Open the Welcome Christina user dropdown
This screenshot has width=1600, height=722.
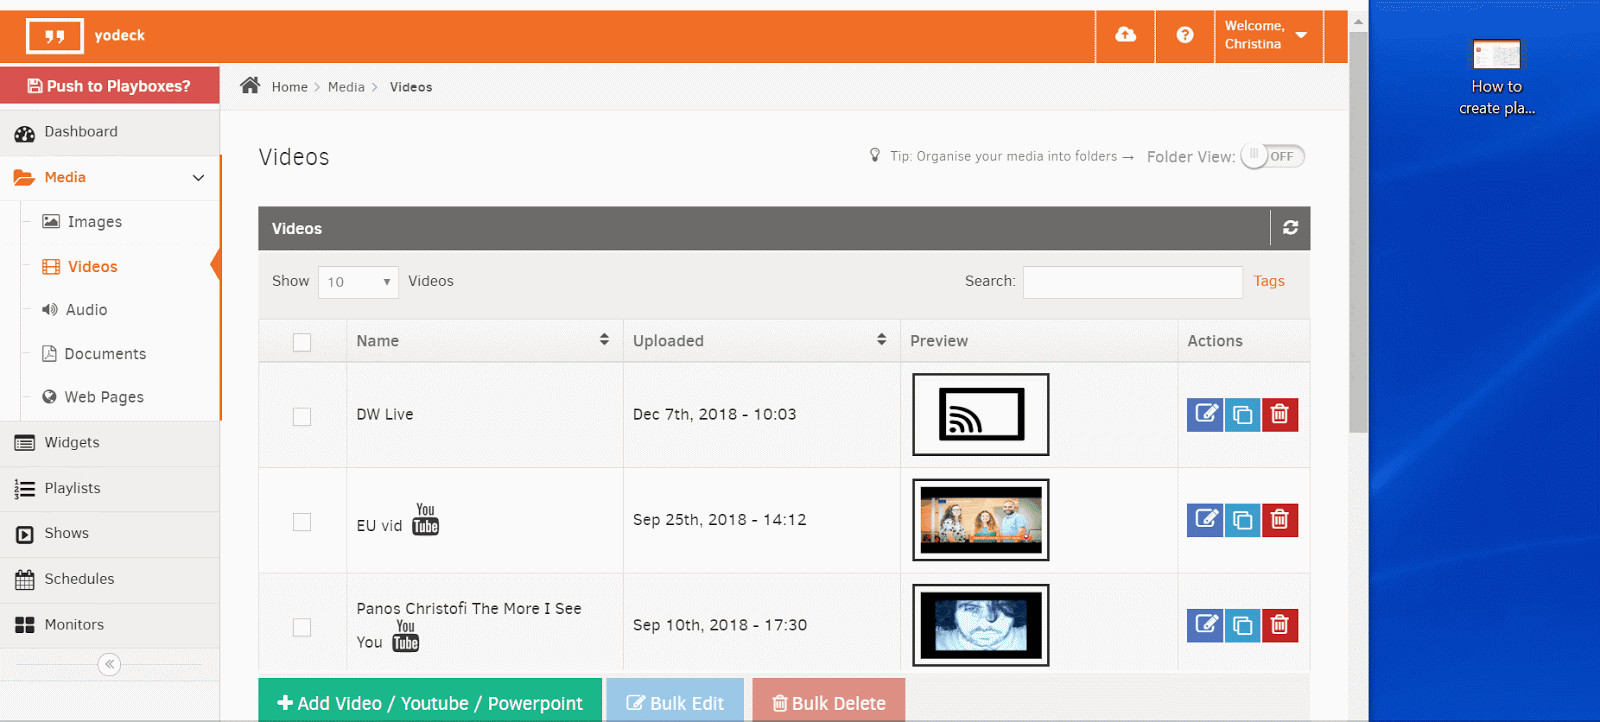pos(1268,35)
